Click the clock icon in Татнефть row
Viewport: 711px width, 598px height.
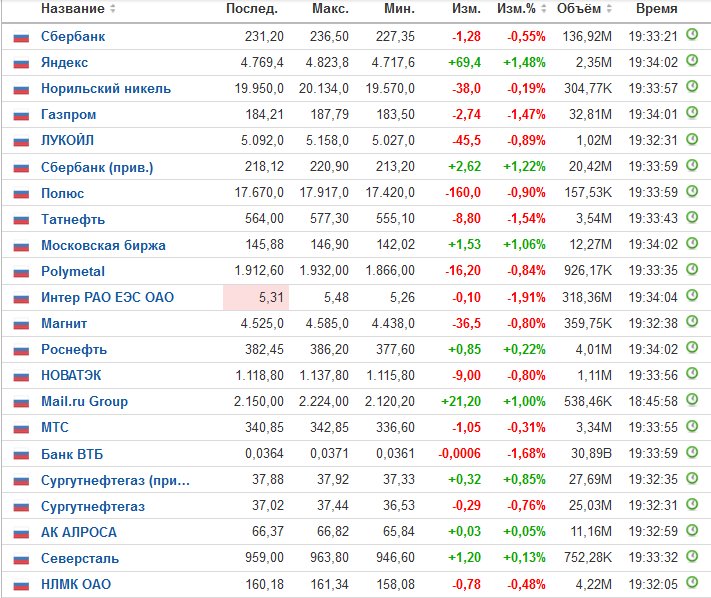point(692,217)
